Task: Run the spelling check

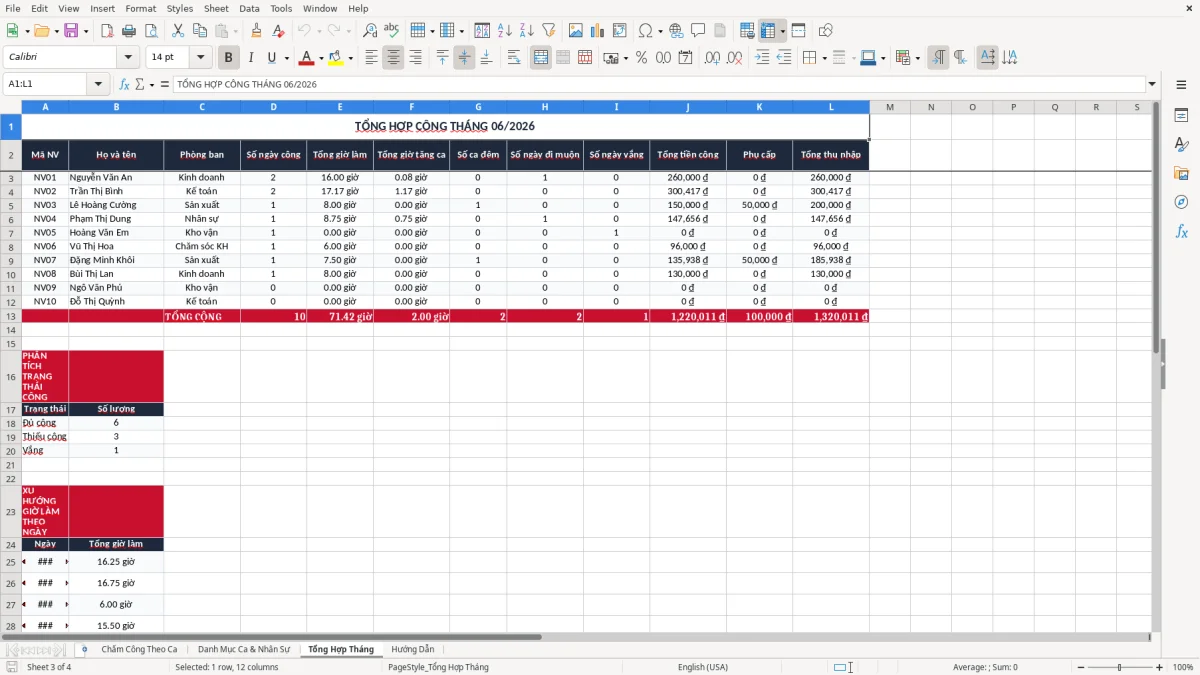Action: point(391,31)
